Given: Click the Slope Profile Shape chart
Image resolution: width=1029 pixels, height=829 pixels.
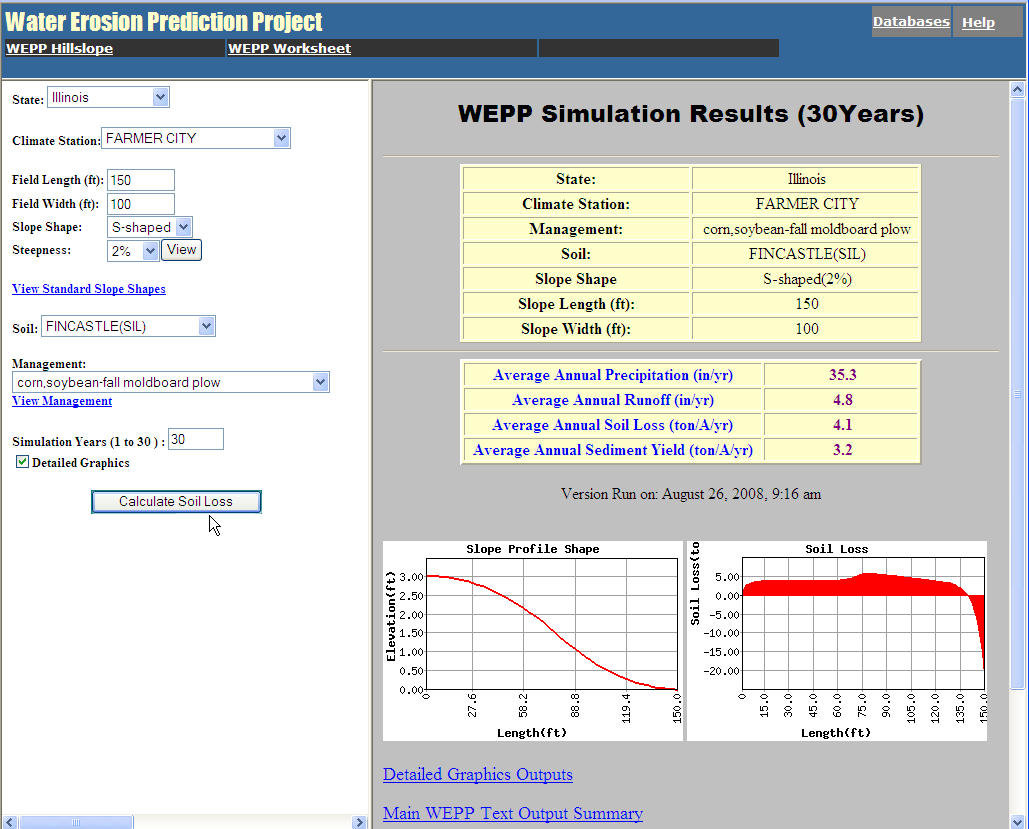Looking at the screenshot, I should pyautogui.click(x=532, y=640).
